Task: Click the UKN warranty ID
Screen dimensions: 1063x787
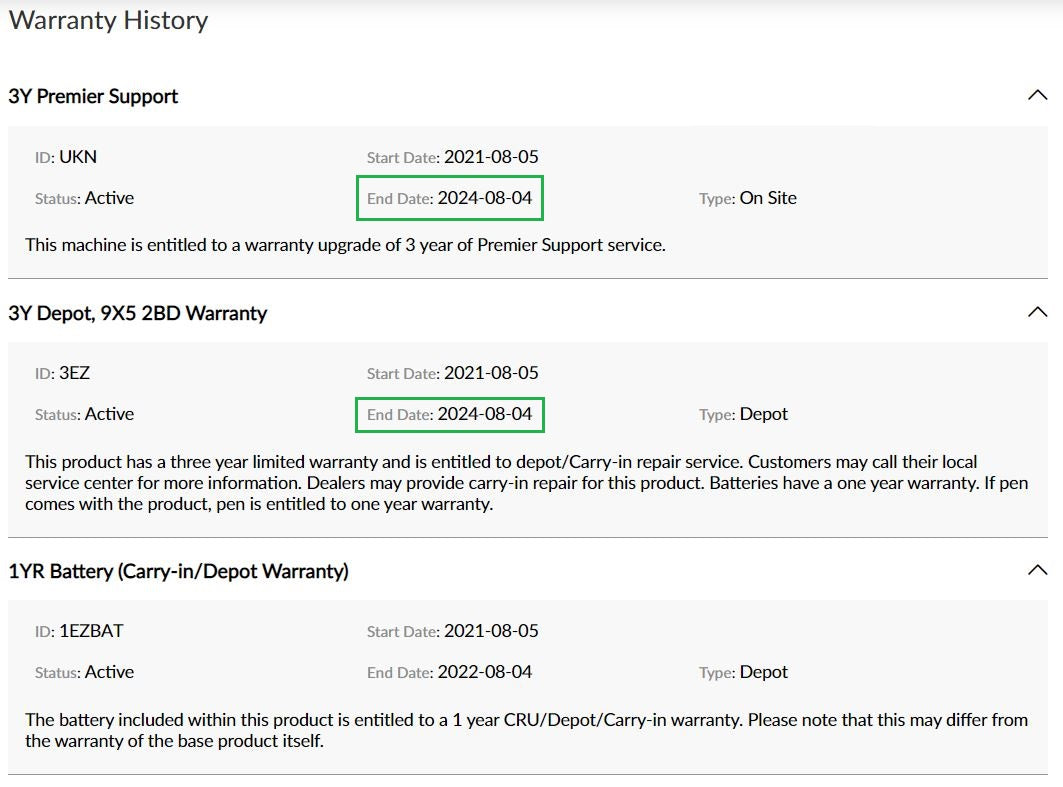Action: 78,157
